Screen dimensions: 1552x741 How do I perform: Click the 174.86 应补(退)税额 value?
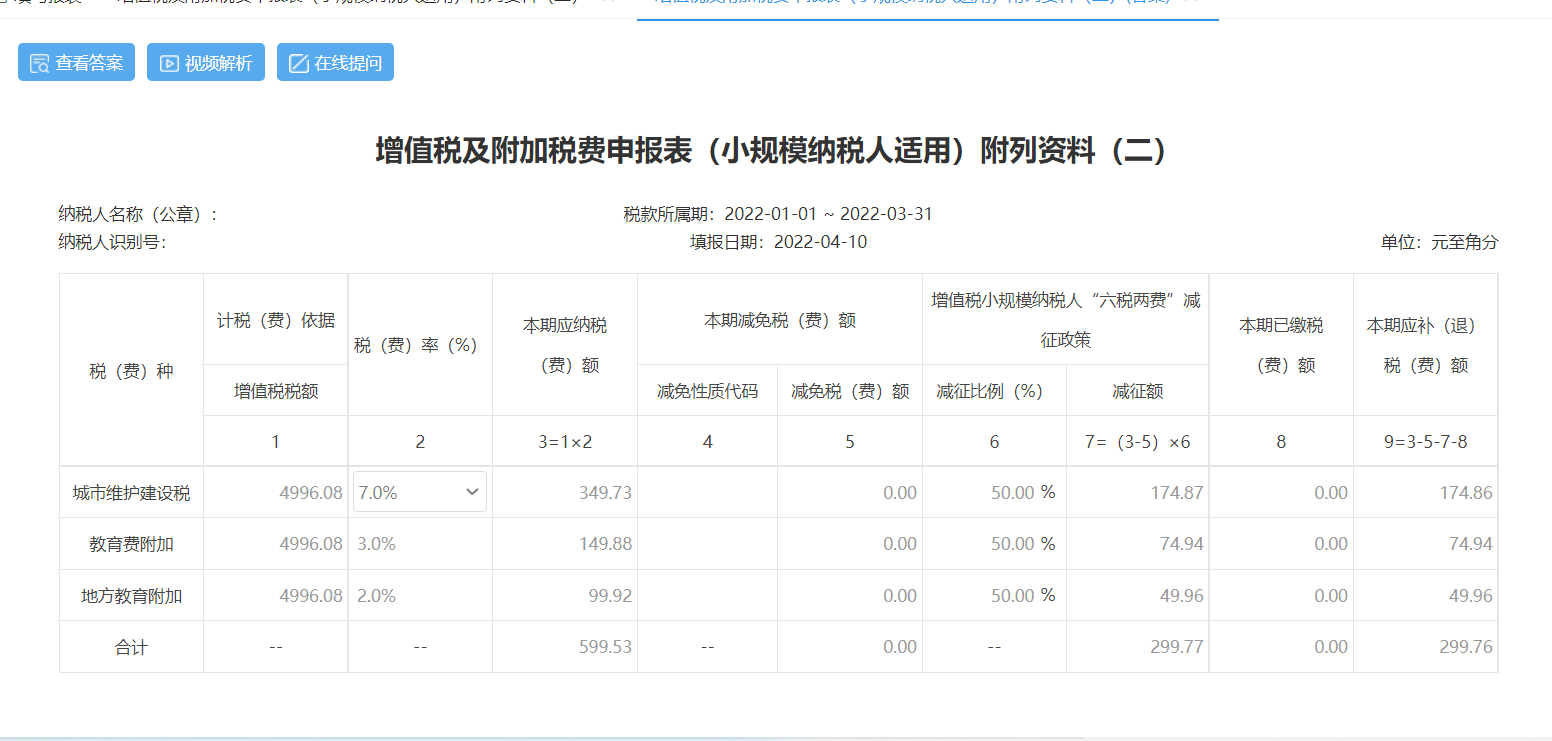(x=1466, y=493)
